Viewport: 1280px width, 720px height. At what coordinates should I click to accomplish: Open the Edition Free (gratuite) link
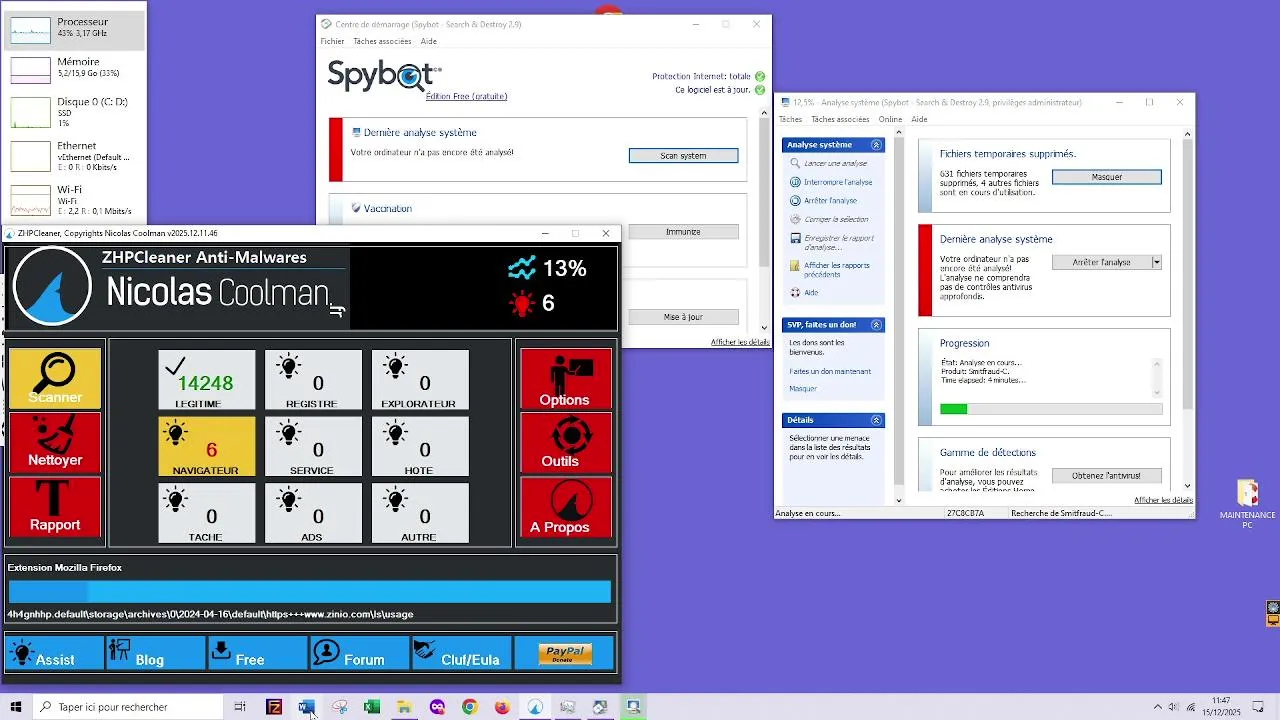[x=466, y=96]
